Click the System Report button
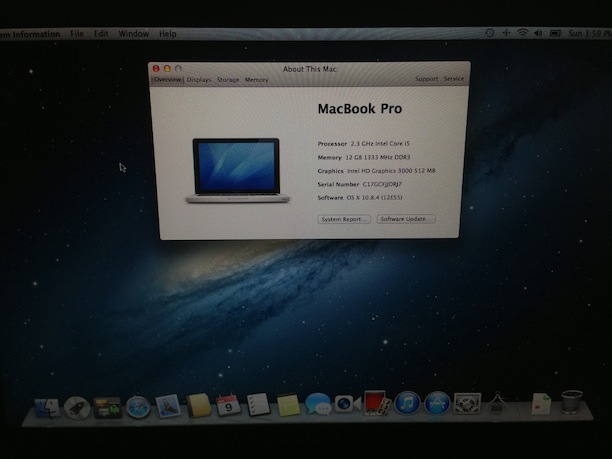This screenshot has width=612, height=459. (344, 219)
